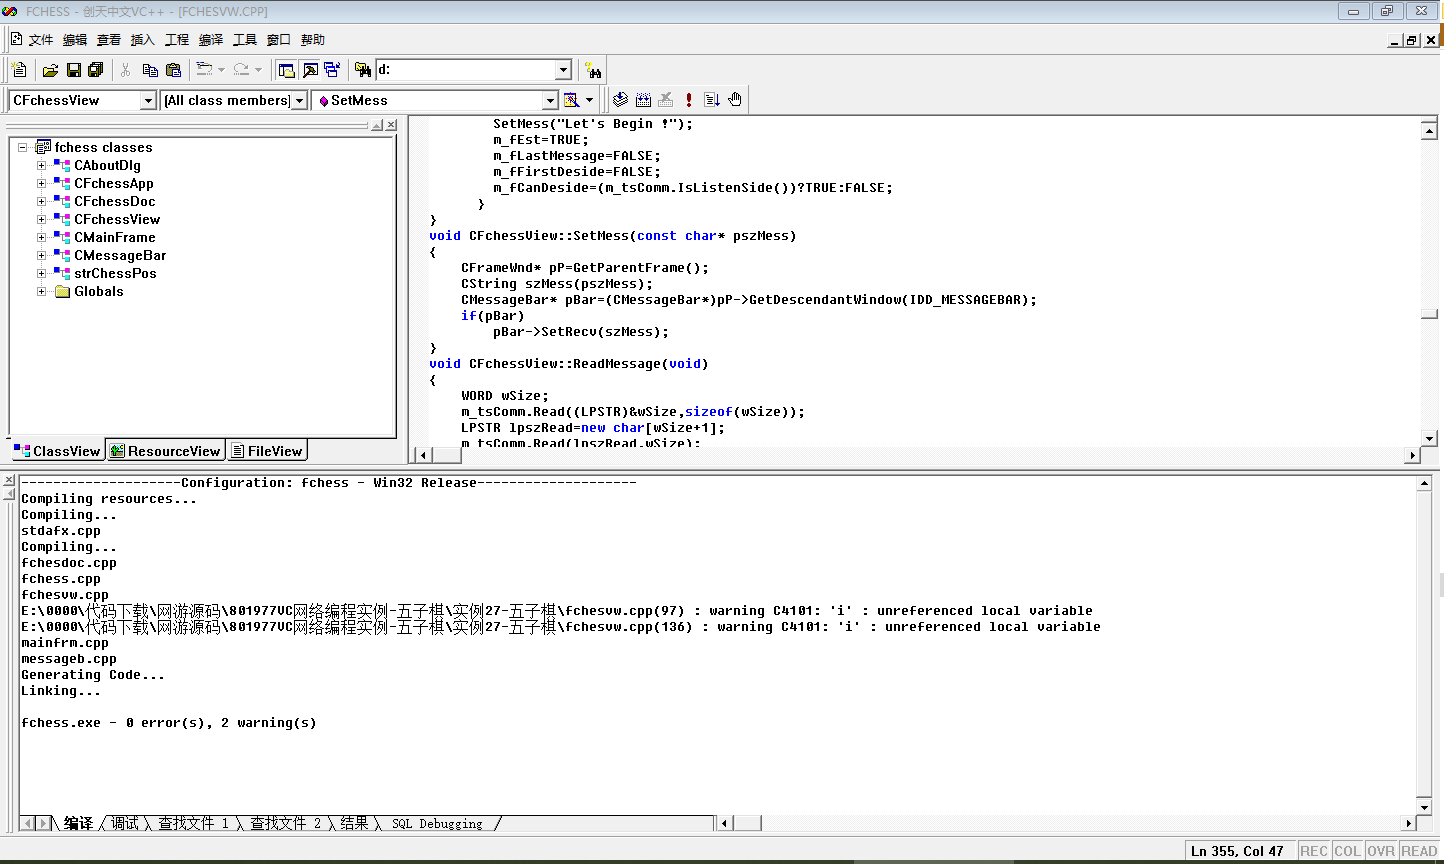
Task: Toggle the Workspace window button
Action: coord(287,70)
